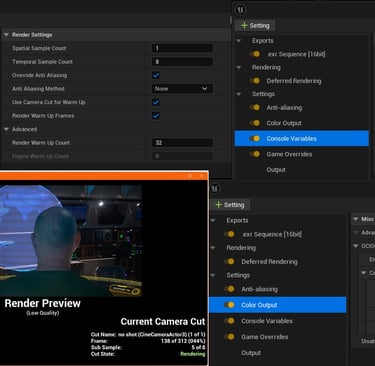The image size is (375, 366).
Task: Toggle Deferred Rendering switch in upper panel
Action: tap(255, 81)
